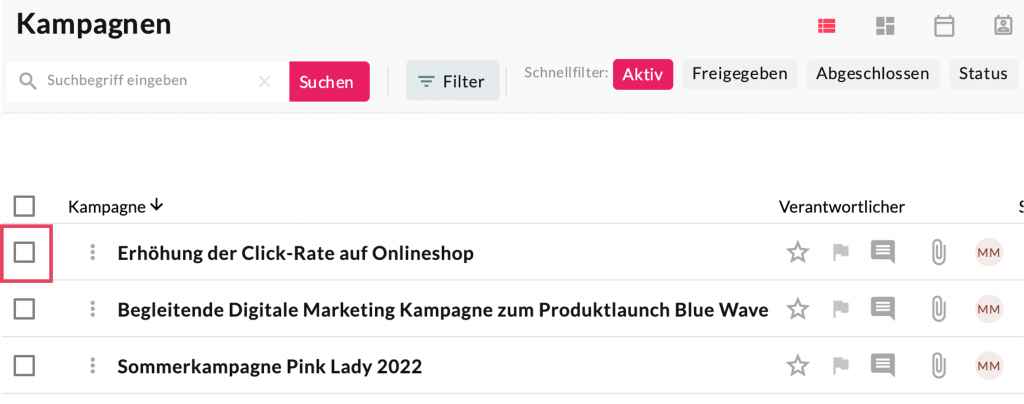Tick the select-all checkbox in the header
Viewport: 1024px width, 404px height.
point(25,207)
